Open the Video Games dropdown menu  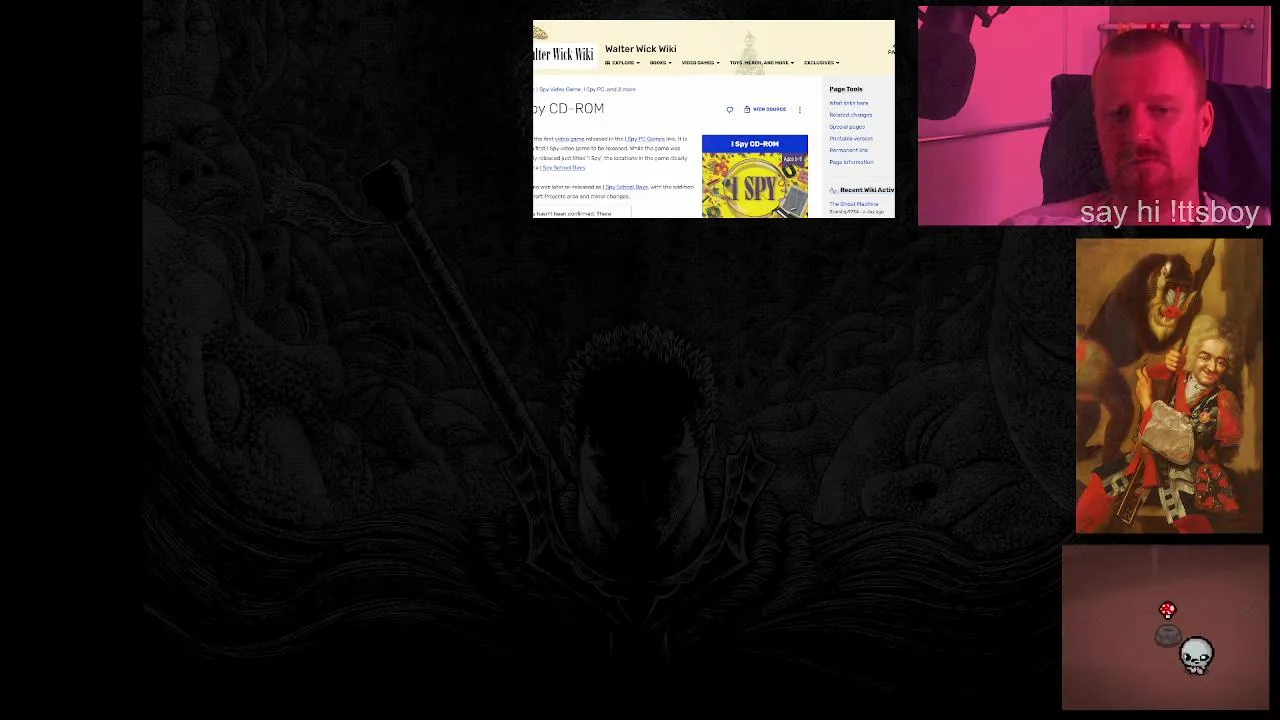click(x=700, y=63)
